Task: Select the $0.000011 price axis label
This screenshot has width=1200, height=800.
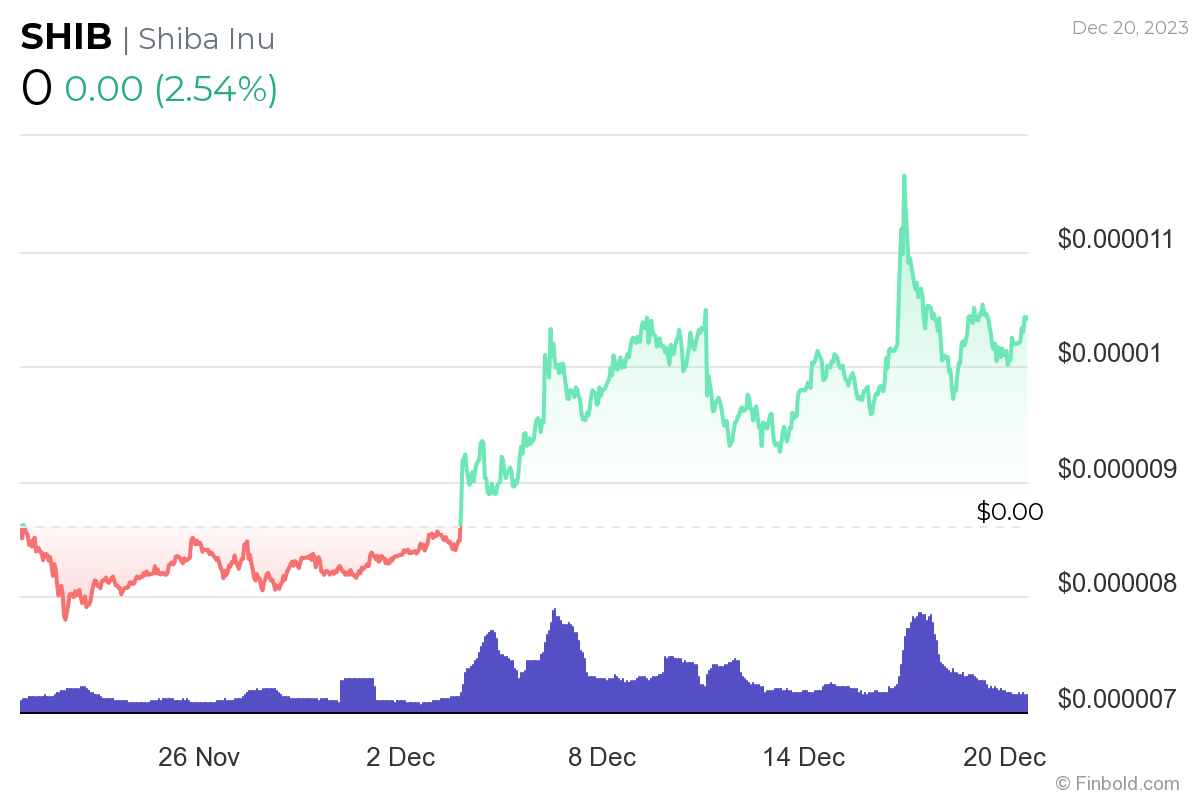Action: pos(1116,239)
